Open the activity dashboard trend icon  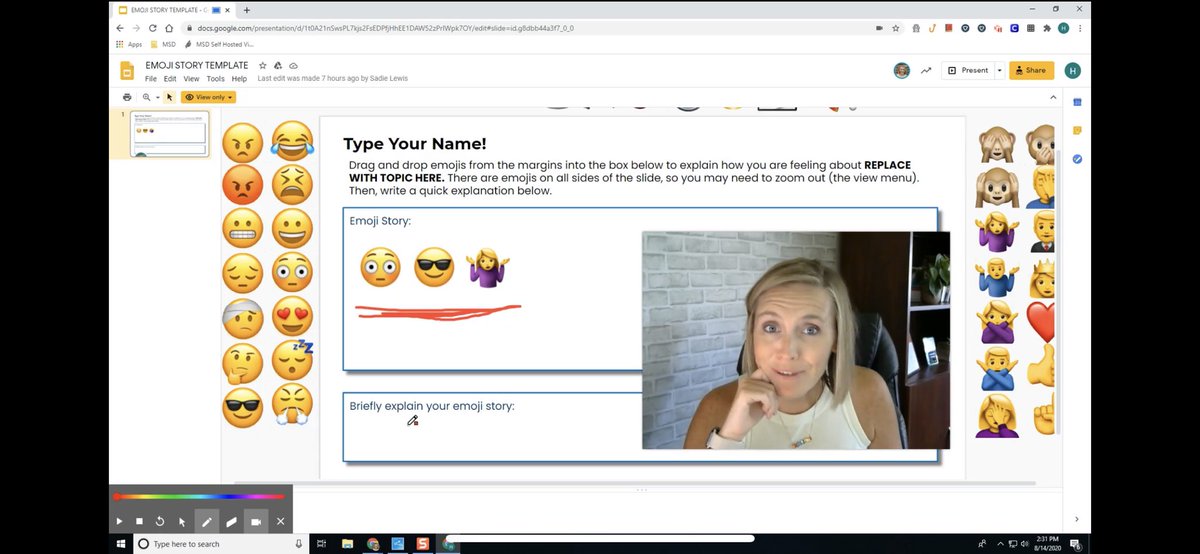tap(926, 70)
